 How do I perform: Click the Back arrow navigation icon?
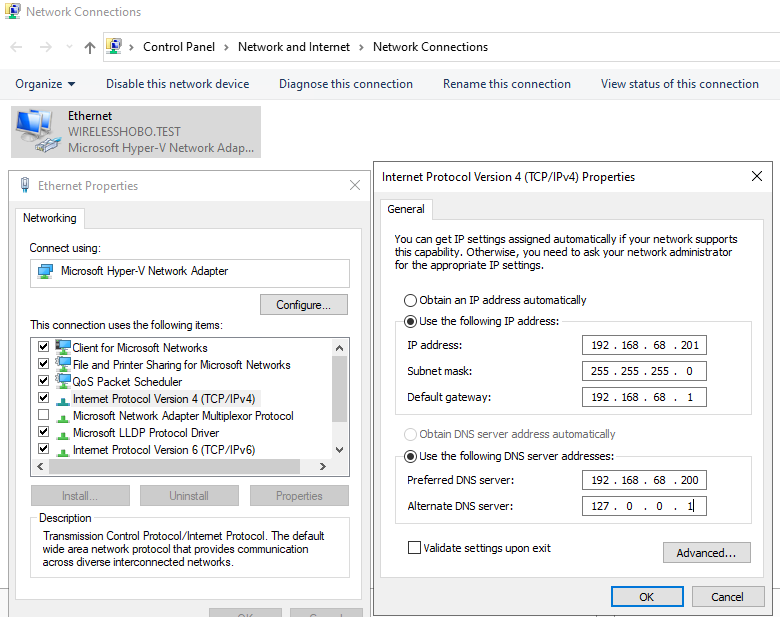point(17,47)
